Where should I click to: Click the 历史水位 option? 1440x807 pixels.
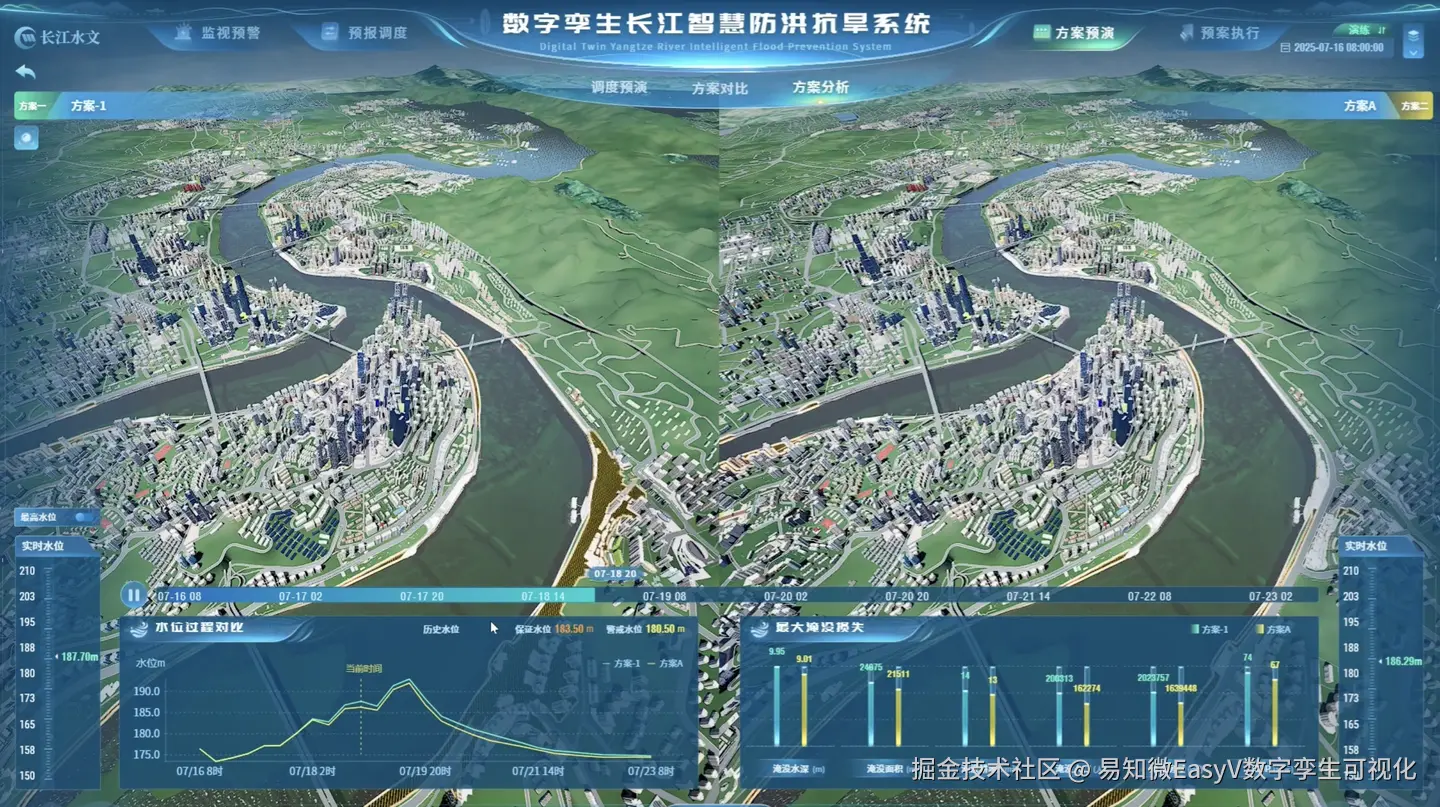(441, 629)
